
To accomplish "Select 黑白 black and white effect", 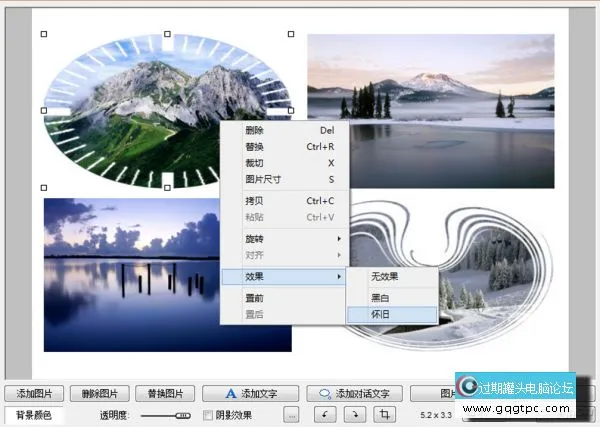I will 391,297.
